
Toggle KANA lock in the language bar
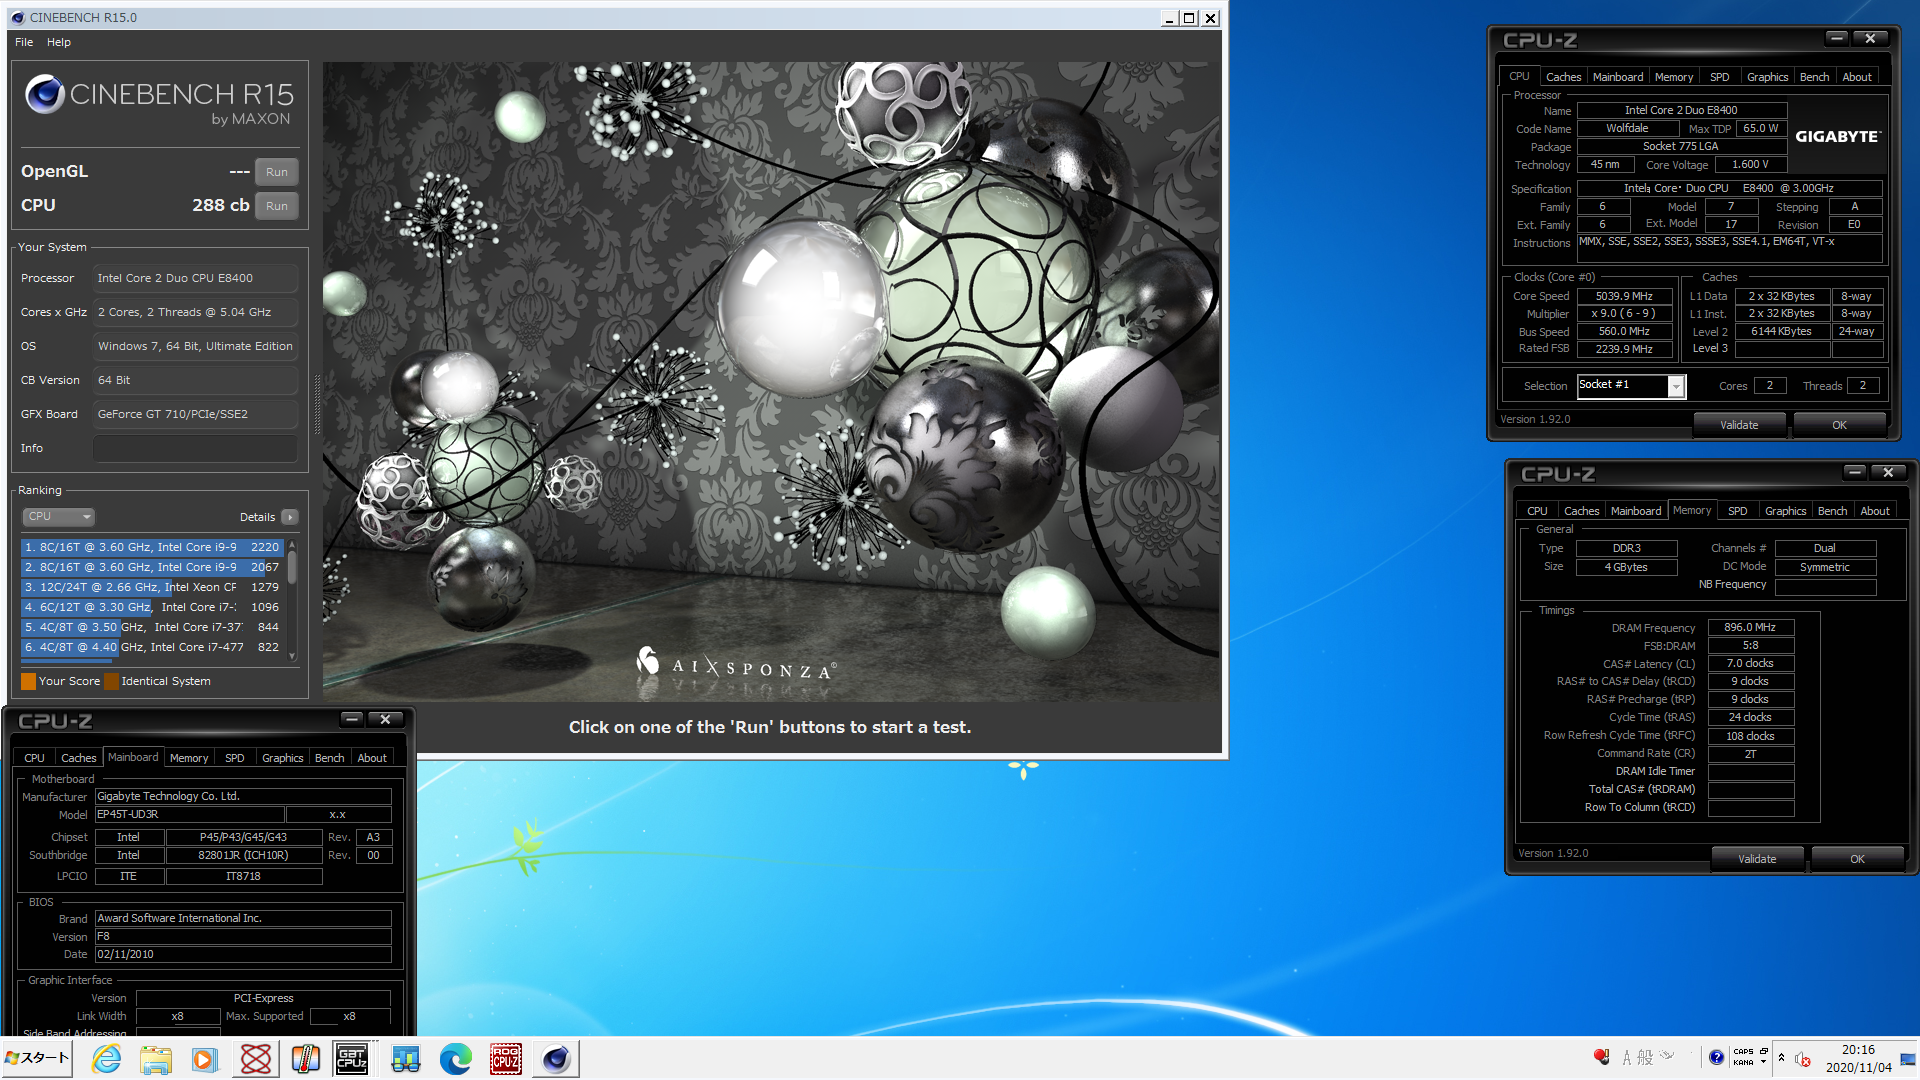1744,1063
